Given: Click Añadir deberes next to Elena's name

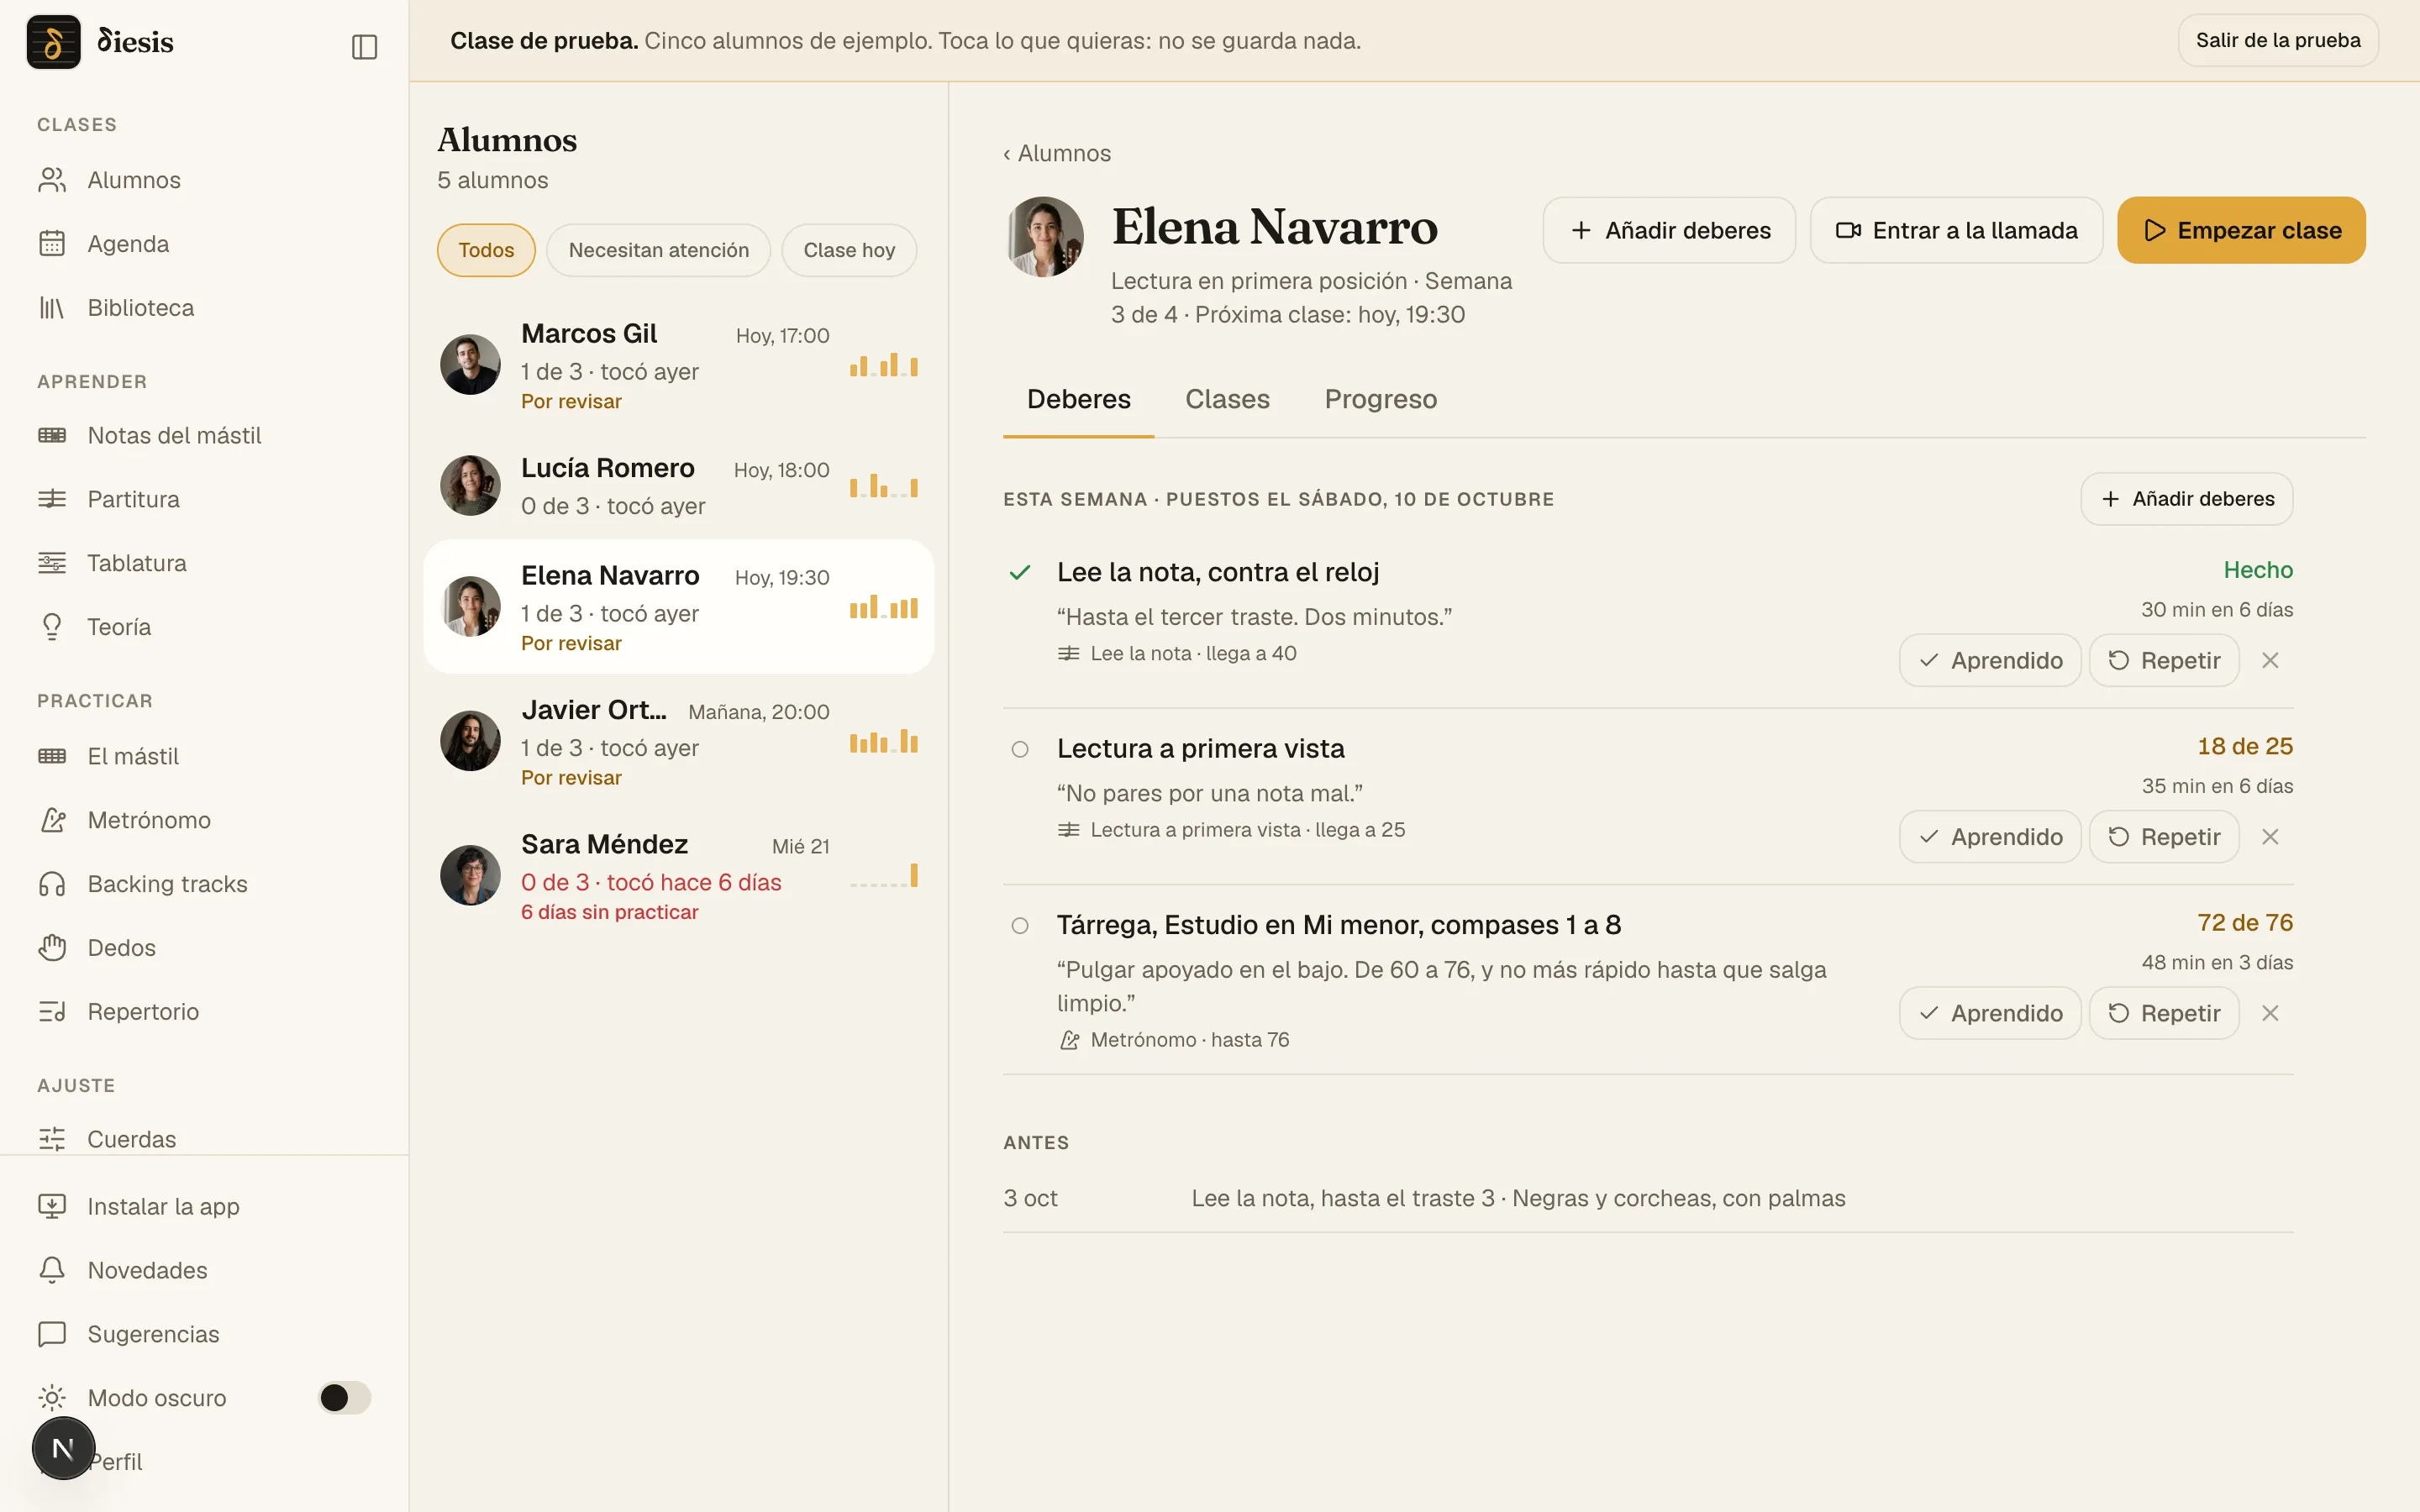Looking at the screenshot, I should 1669,230.
